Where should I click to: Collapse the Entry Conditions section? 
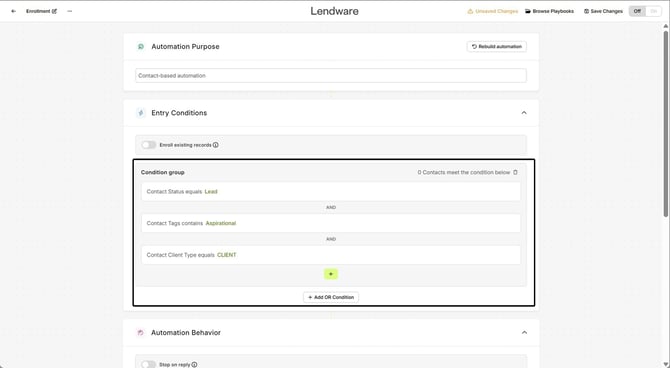click(524, 113)
